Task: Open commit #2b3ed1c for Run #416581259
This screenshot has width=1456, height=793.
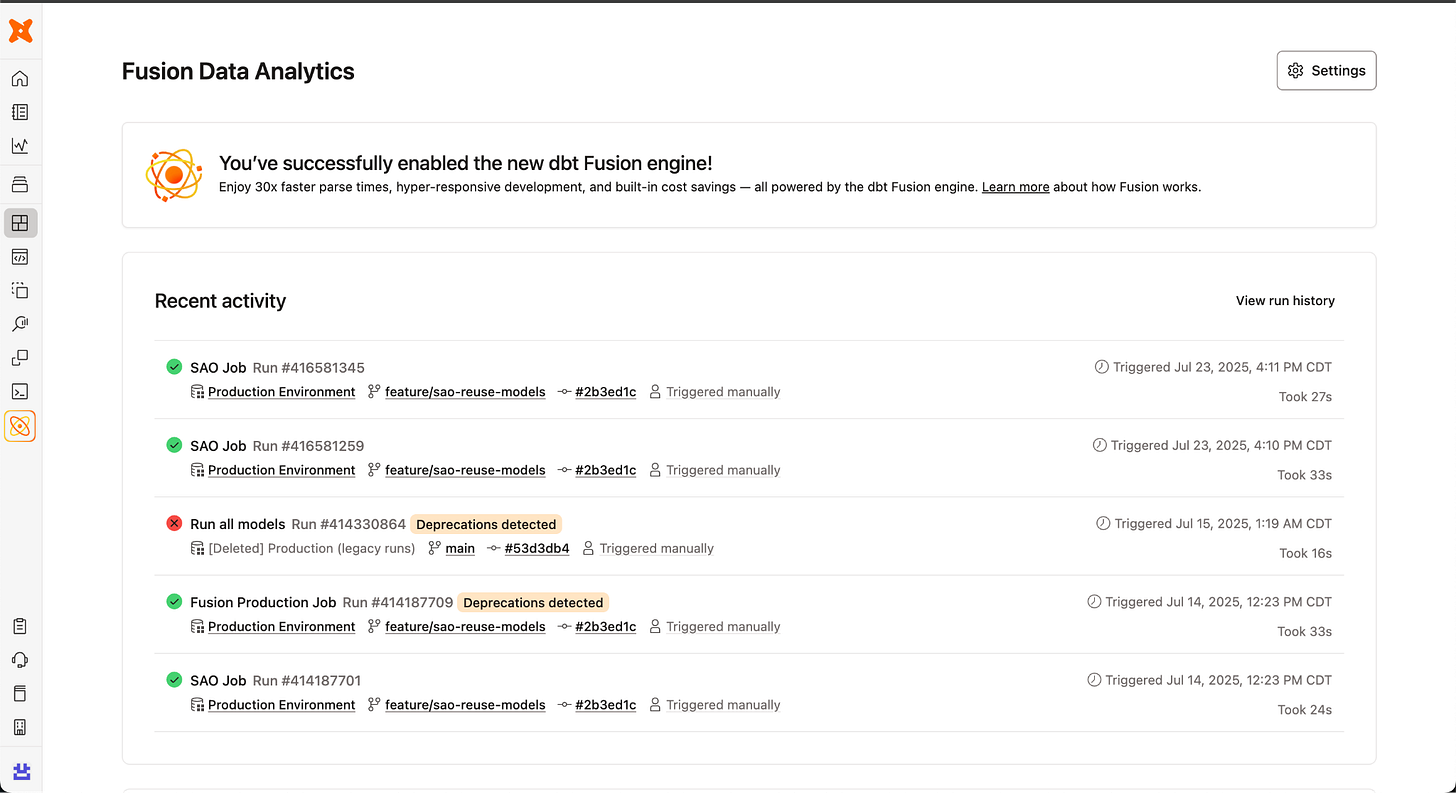Action: [x=605, y=470]
